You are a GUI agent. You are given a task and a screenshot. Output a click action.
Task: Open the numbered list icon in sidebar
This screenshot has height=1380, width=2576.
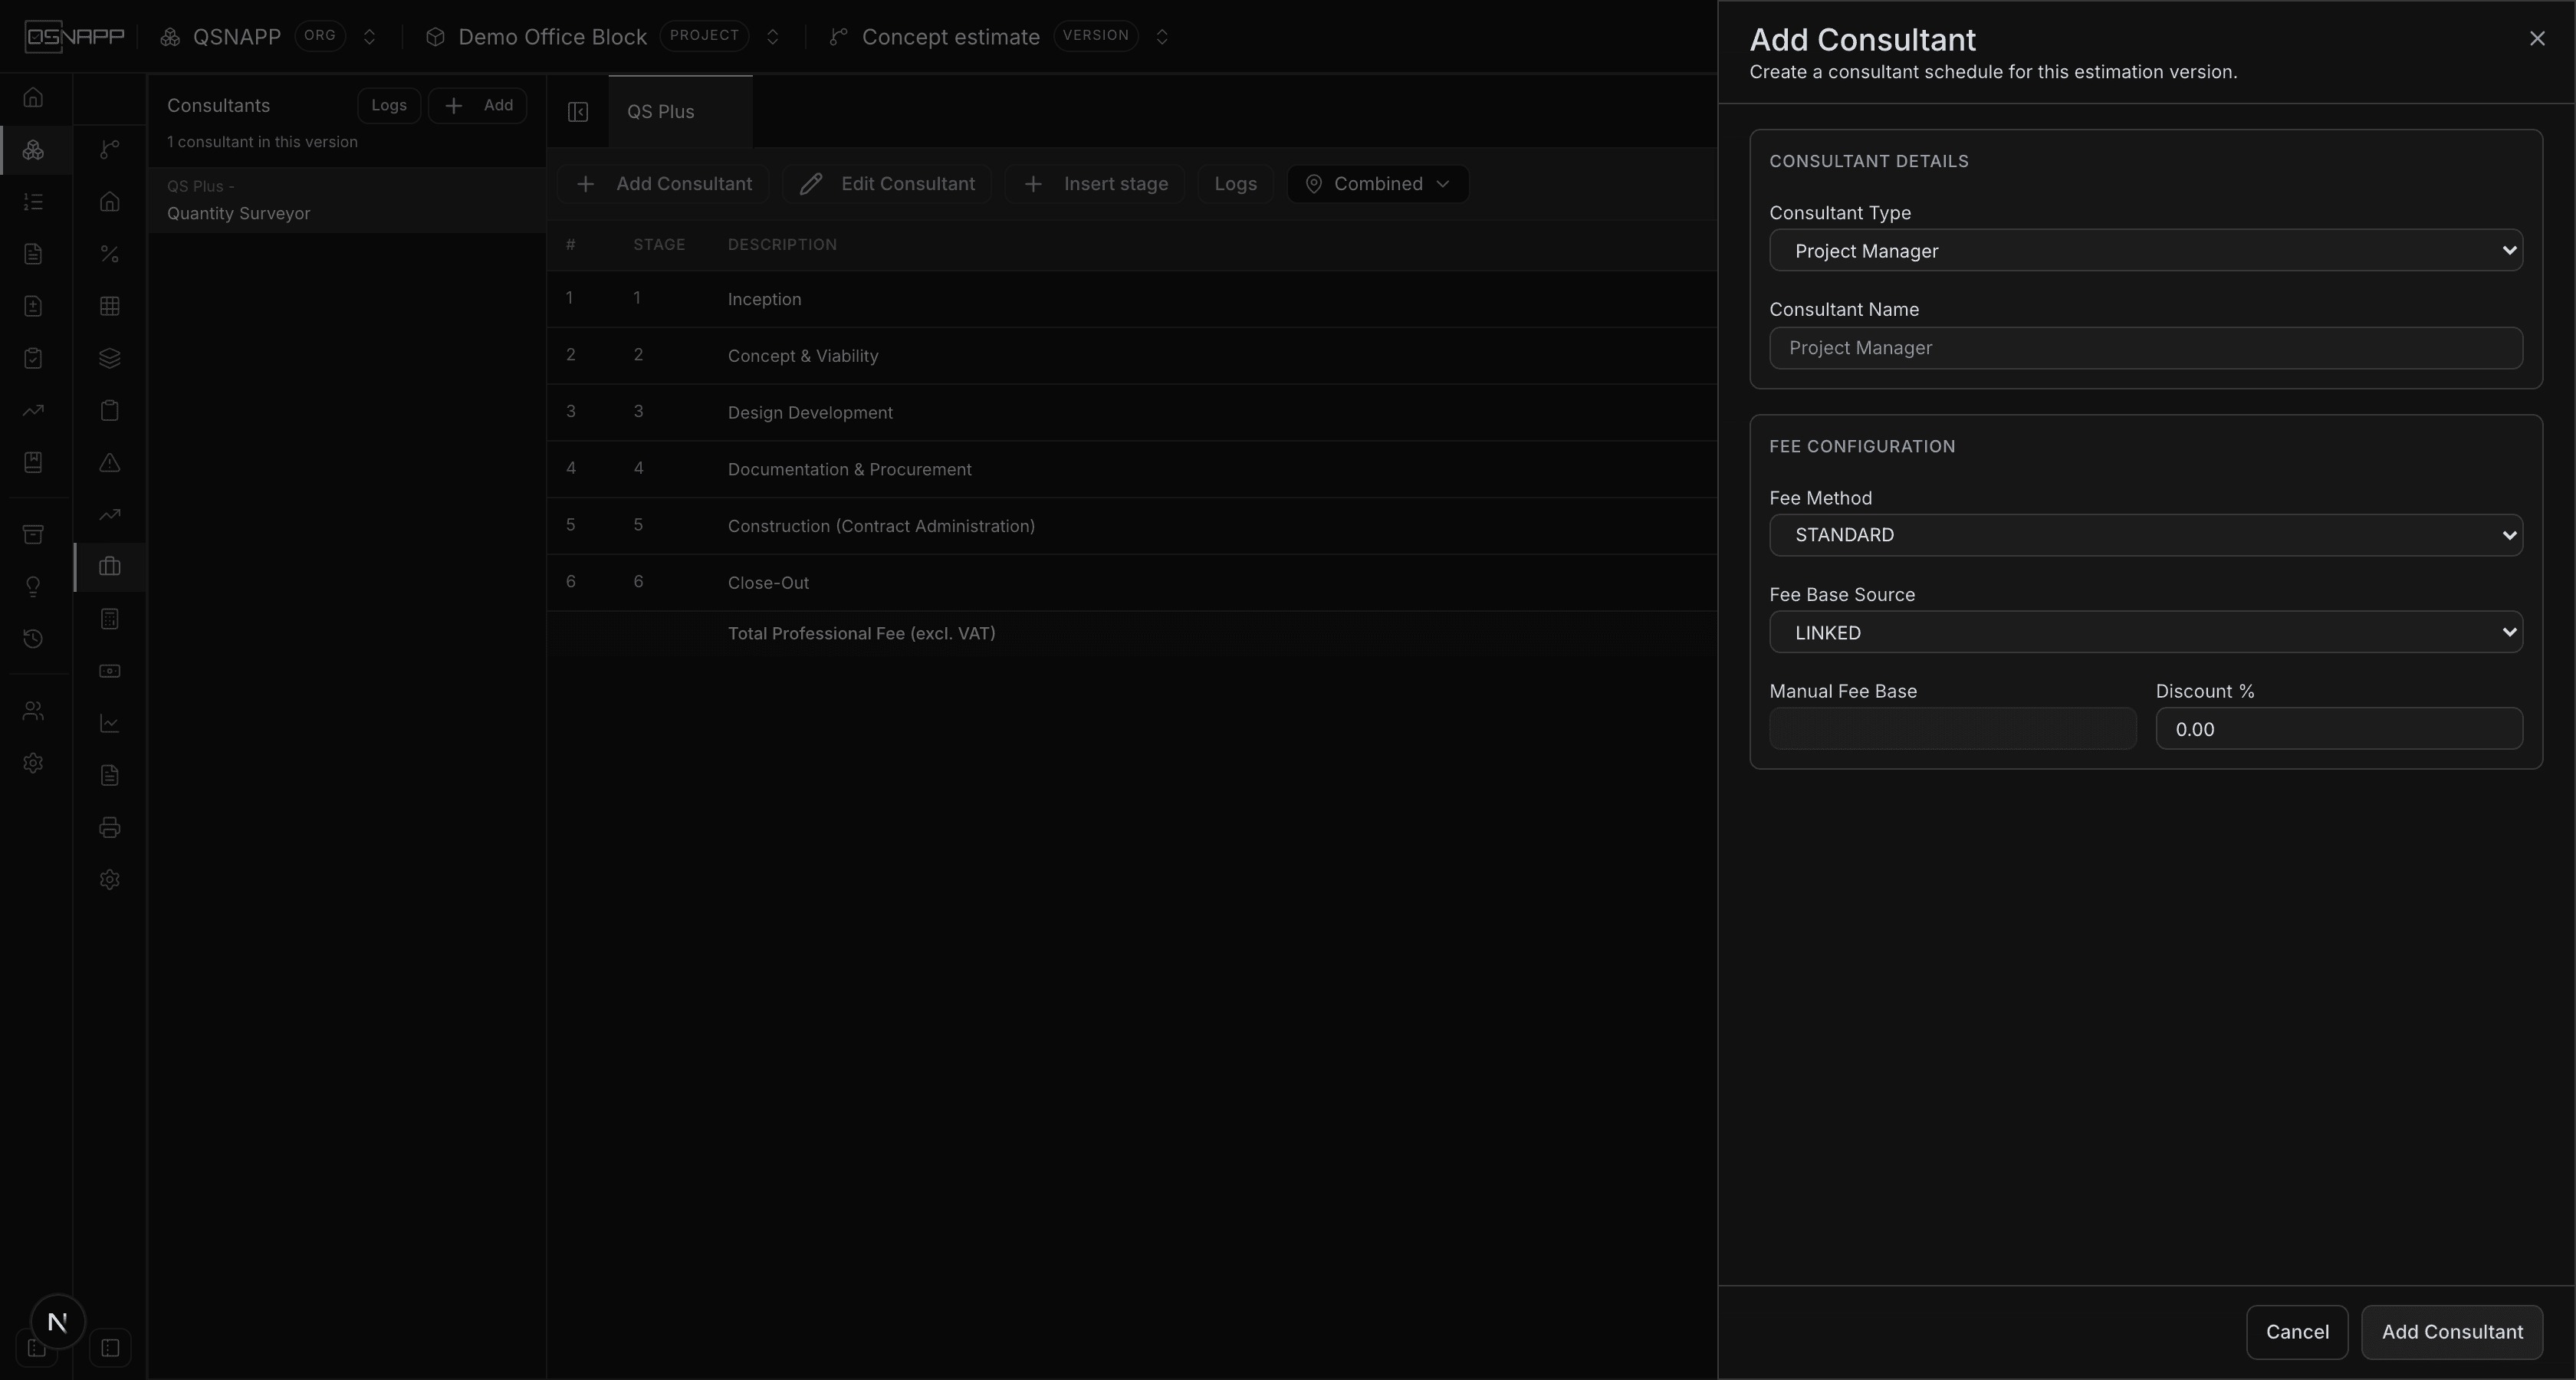33,202
